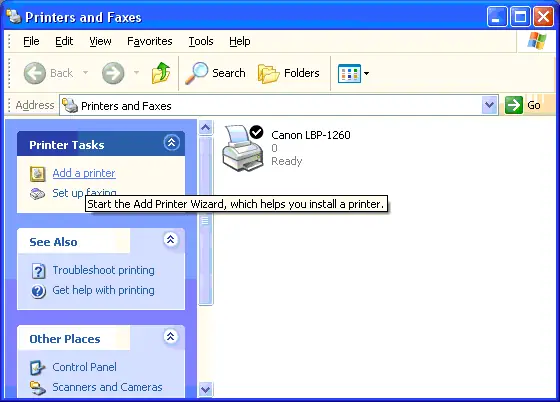
Task: Click the Get help with printing icon
Action: 38,291
